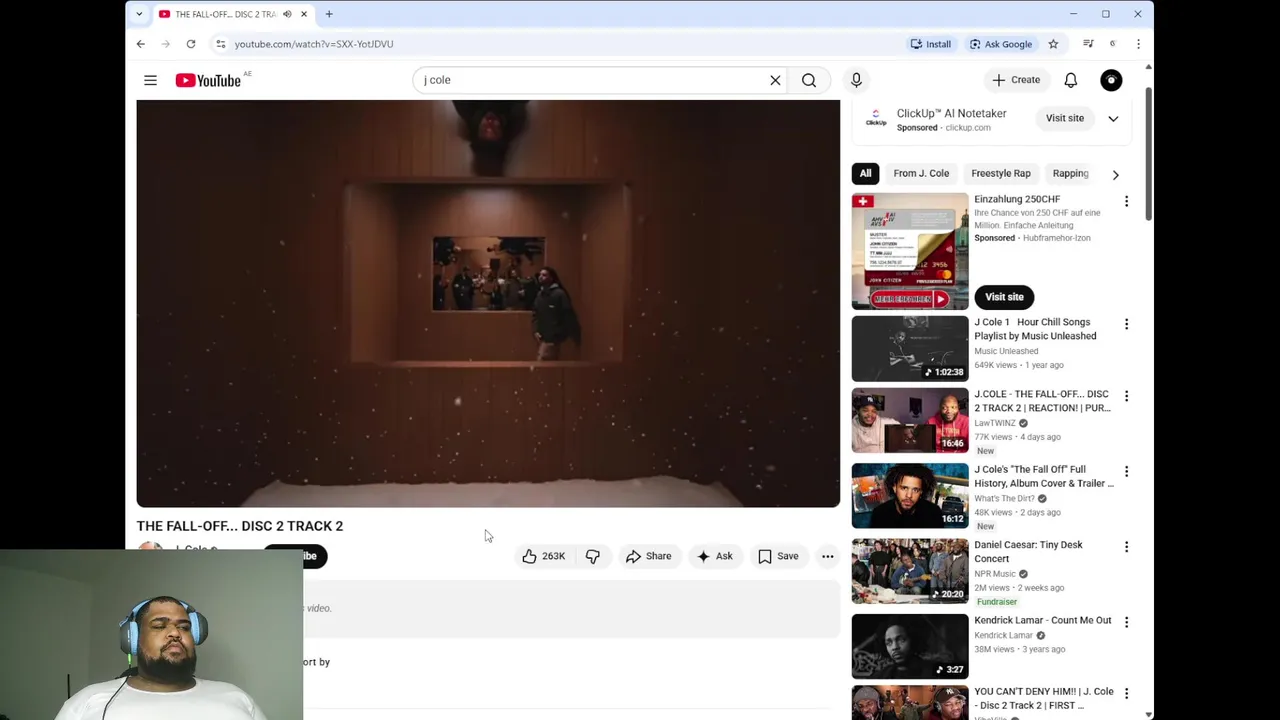Open the Music Unleashed channel name
This screenshot has height=720, width=1280.
(x=1006, y=351)
